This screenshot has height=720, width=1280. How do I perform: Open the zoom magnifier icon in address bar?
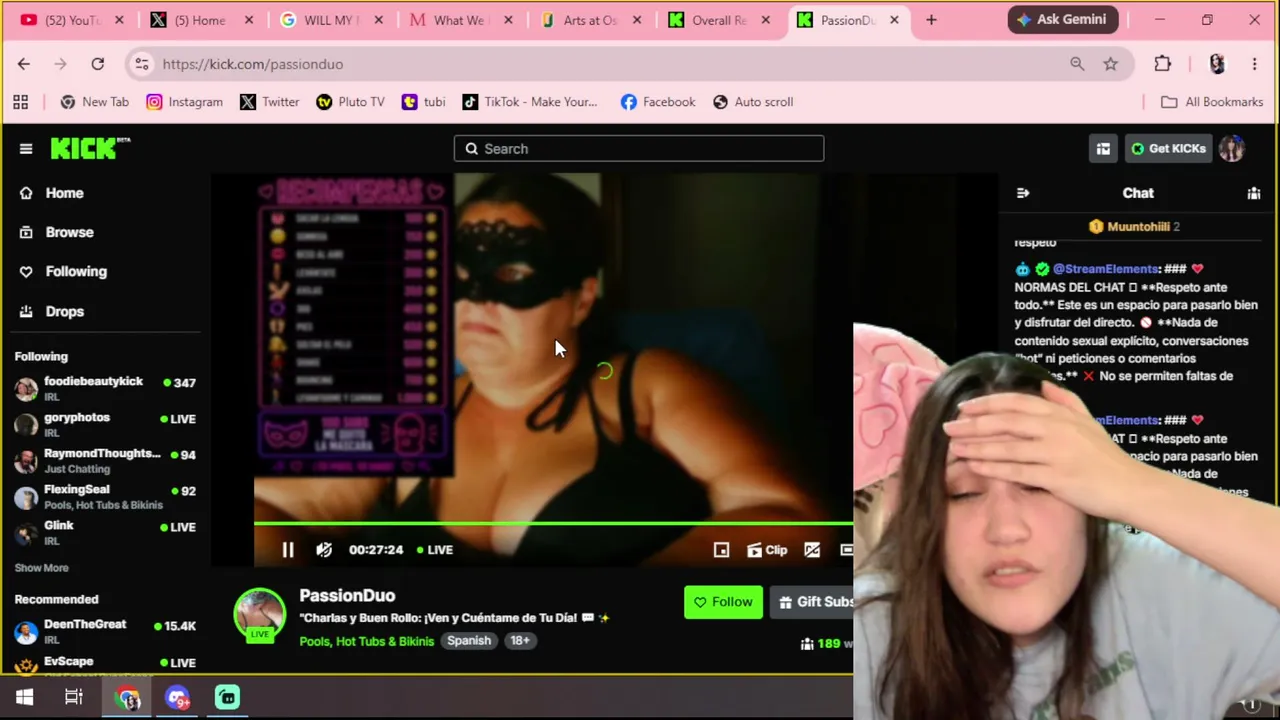tap(1077, 64)
